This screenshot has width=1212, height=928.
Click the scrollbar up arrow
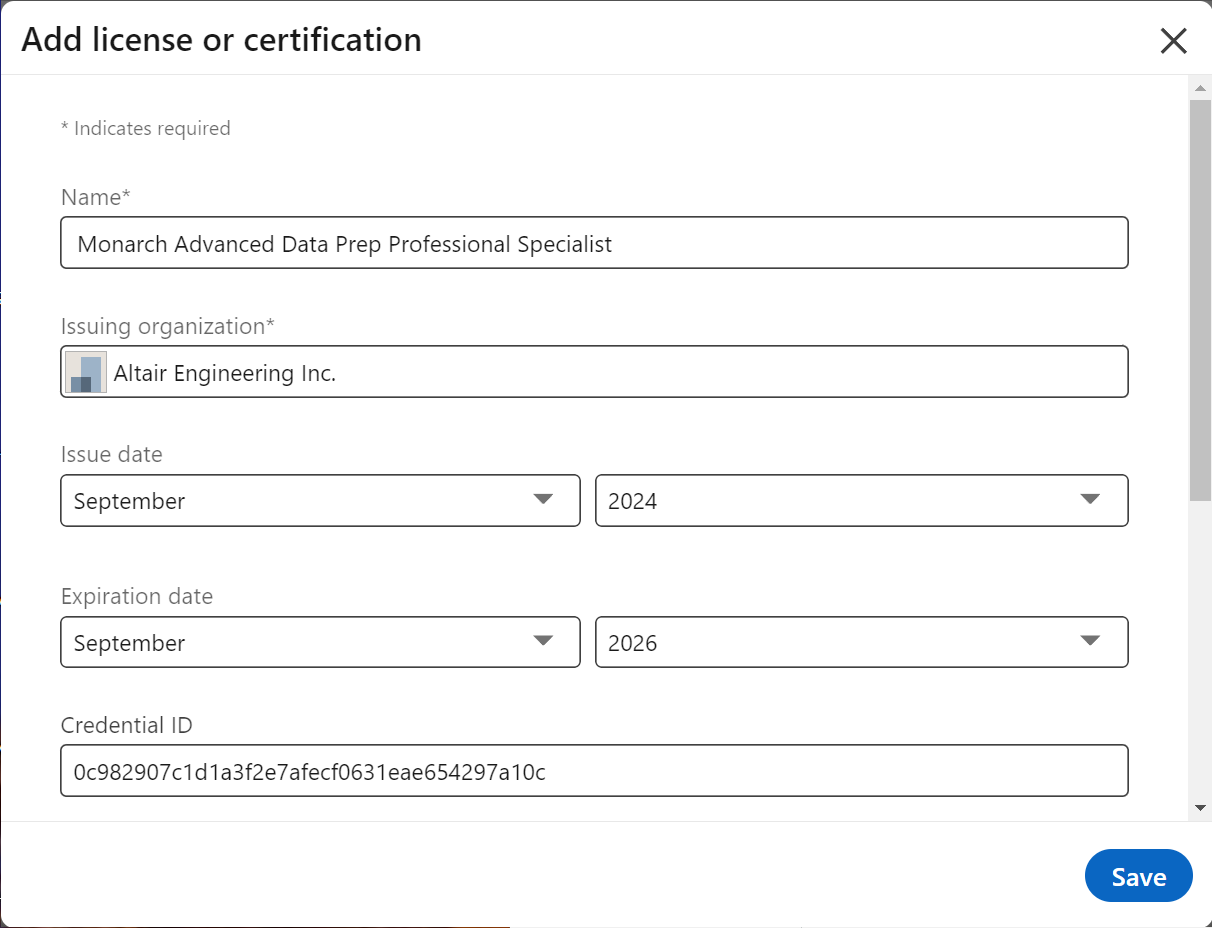1200,89
